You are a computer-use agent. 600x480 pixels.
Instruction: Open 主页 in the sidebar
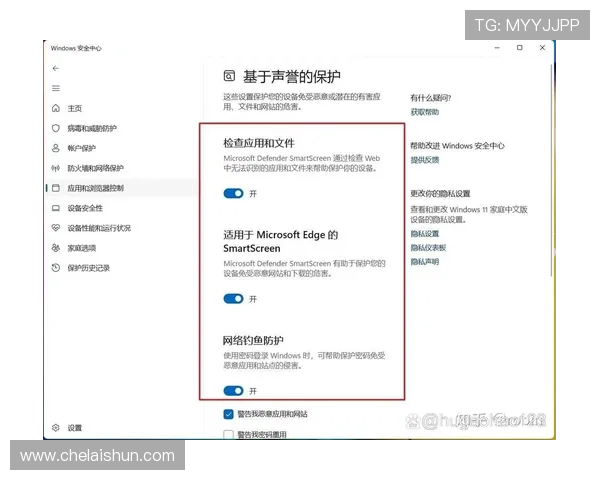[75, 108]
